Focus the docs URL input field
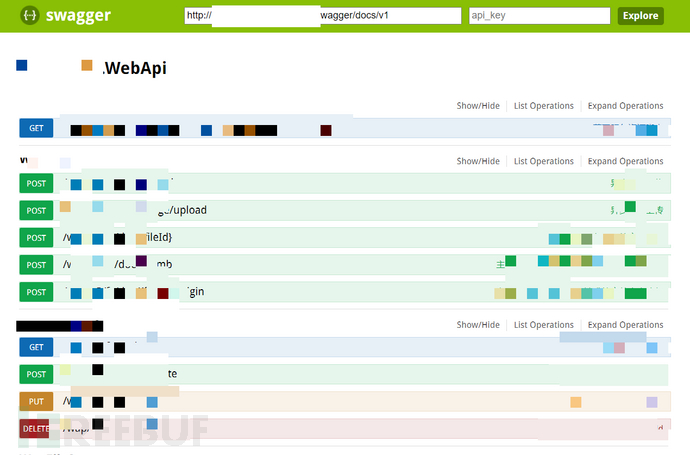690x455 pixels. pos(323,15)
